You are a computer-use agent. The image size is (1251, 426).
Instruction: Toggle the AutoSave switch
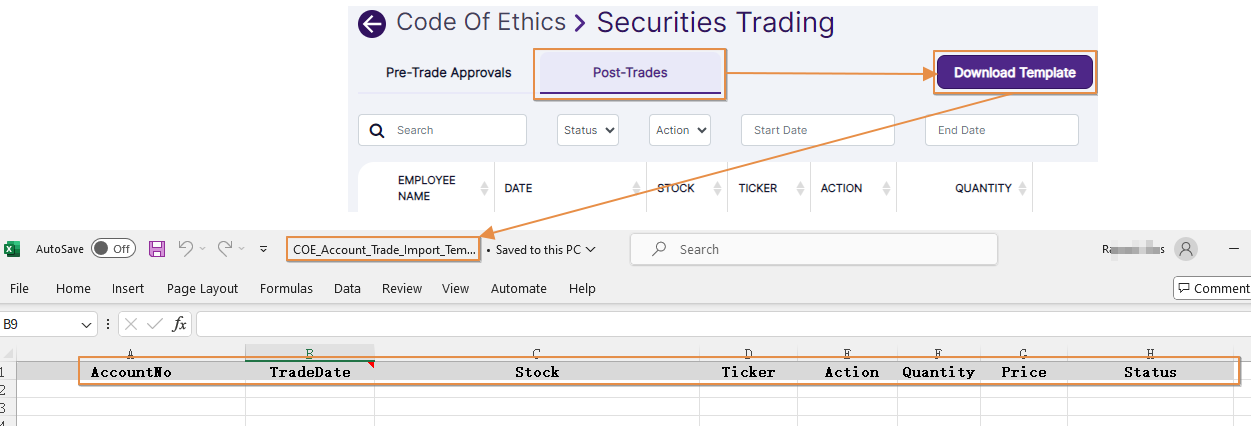tap(113, 249)
